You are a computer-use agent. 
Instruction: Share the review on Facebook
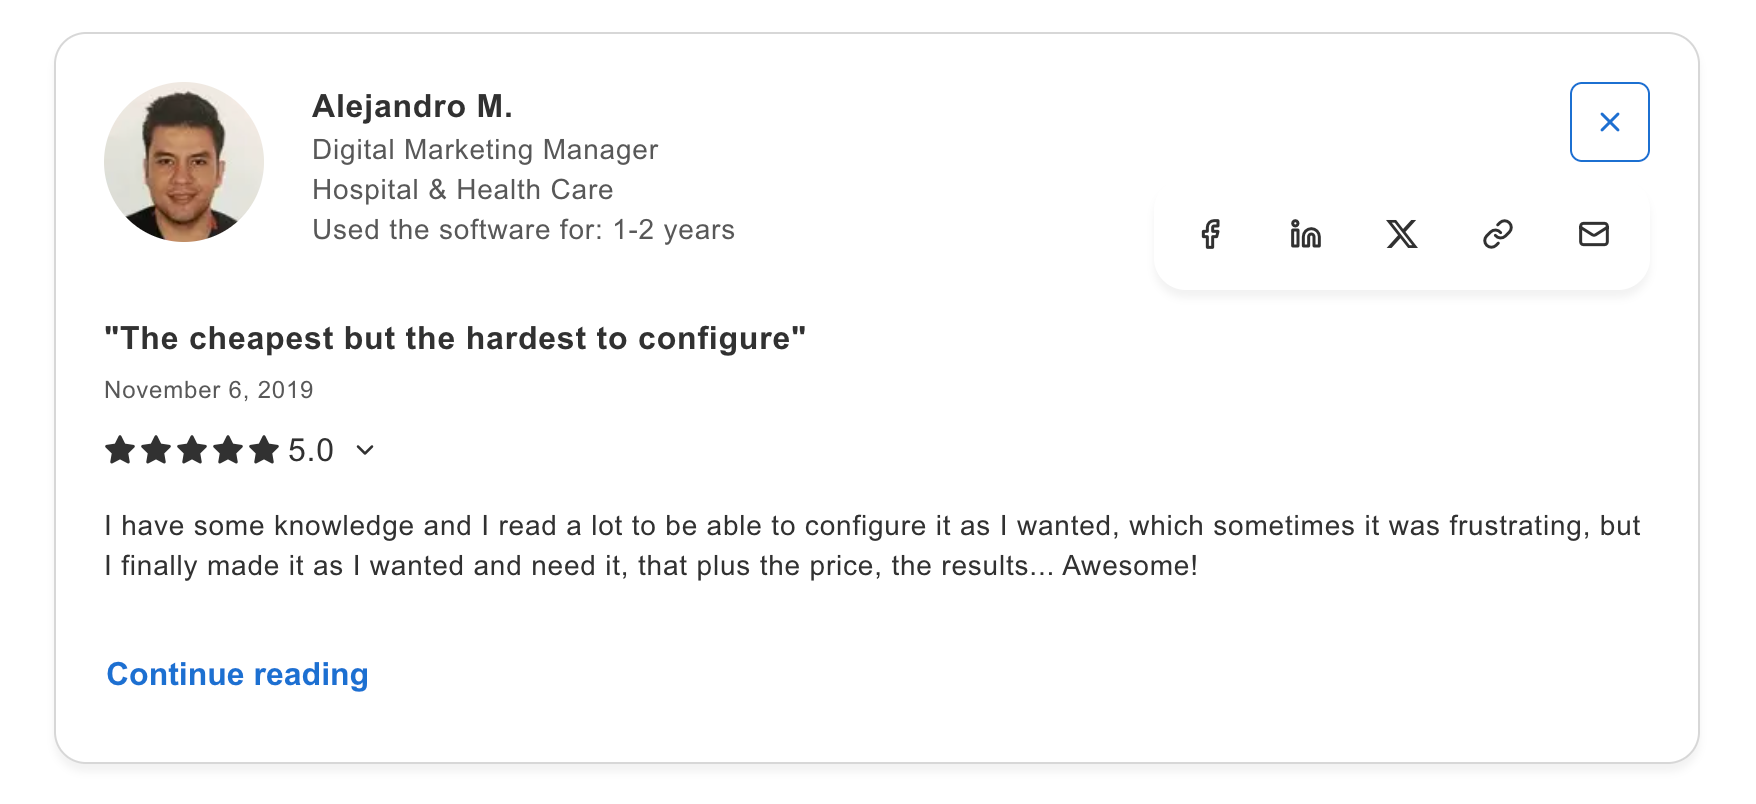1211,235
